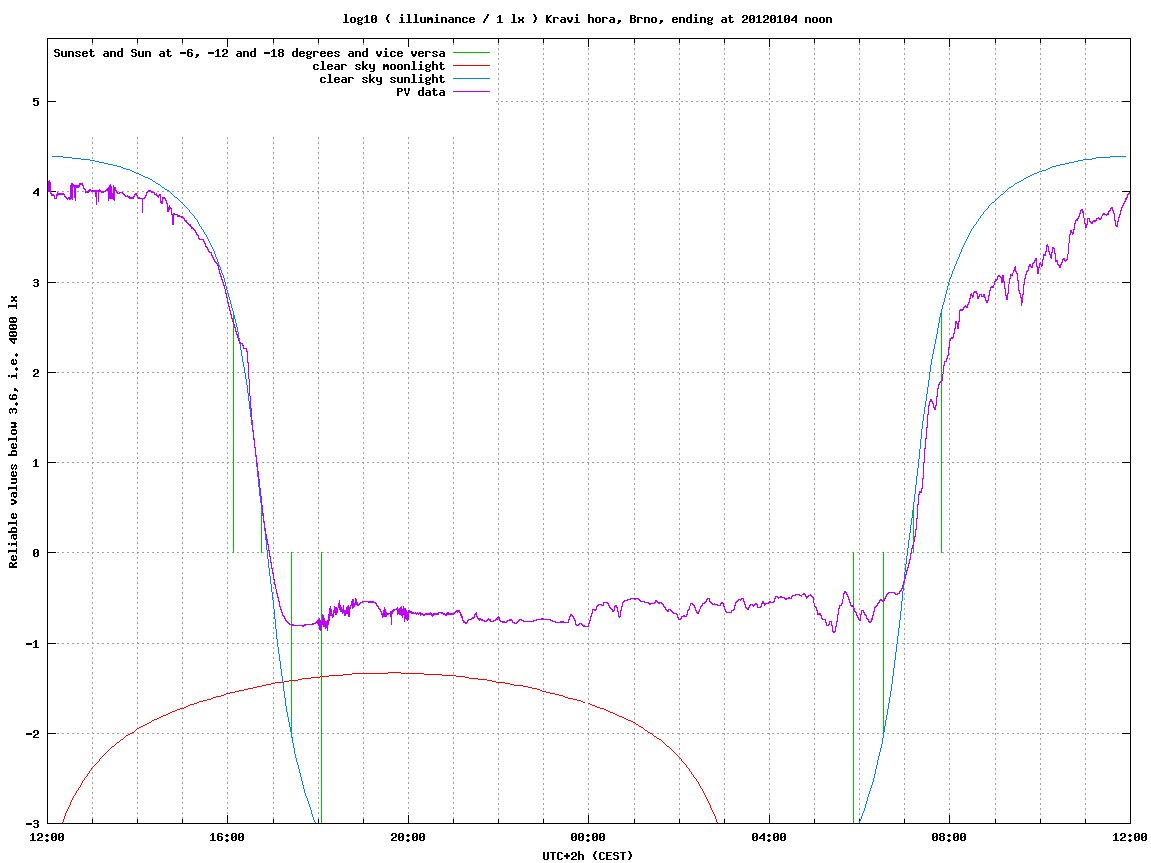Click the x-axis label 04:00

point(769,837)
